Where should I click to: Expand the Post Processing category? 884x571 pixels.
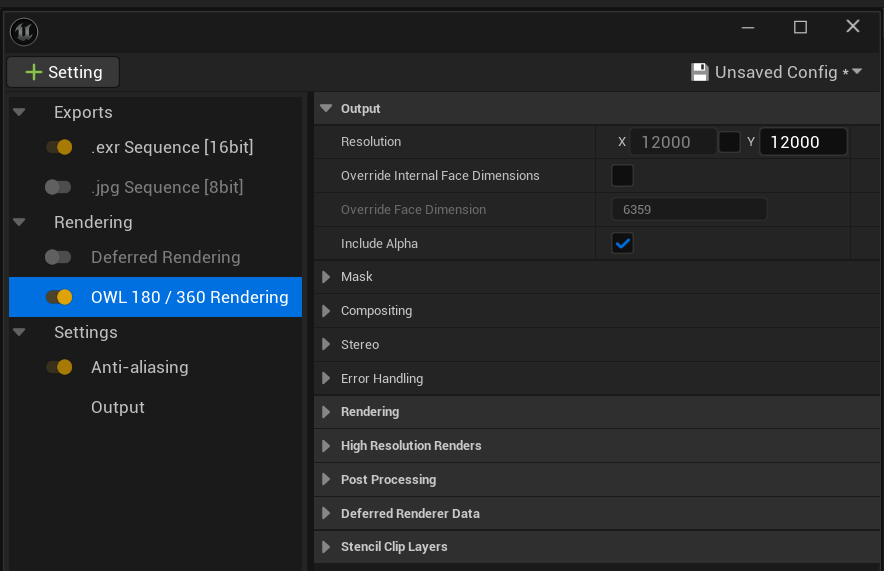click(x=326, y=480)
